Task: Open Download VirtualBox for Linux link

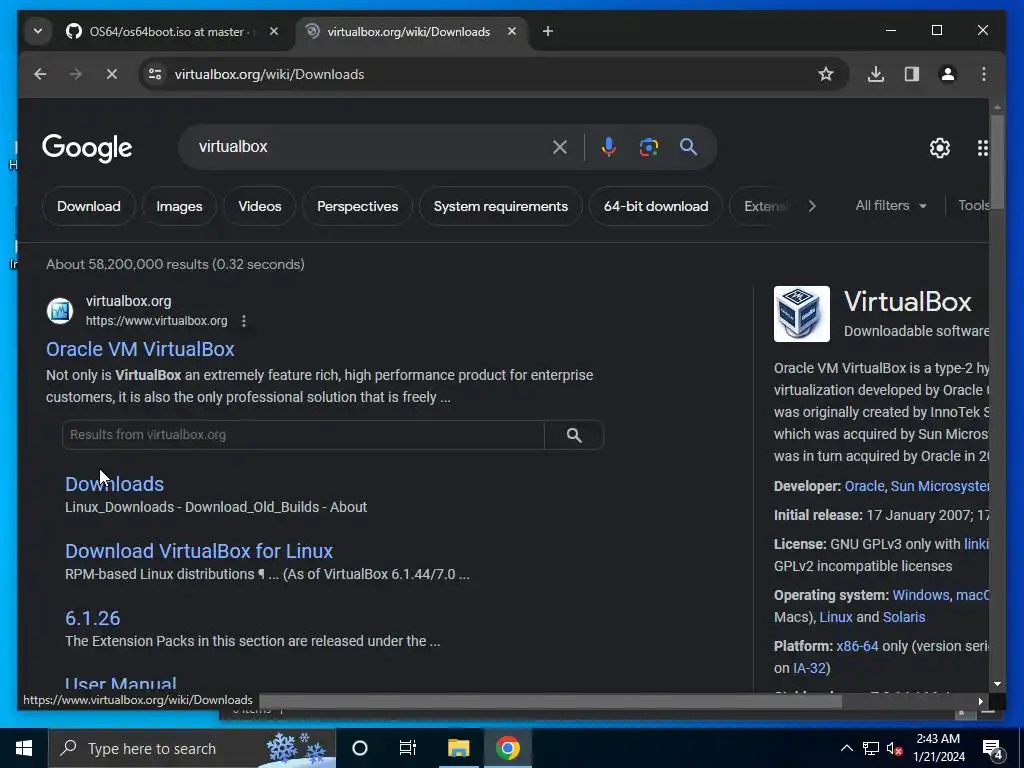Action: pos(199,551)
